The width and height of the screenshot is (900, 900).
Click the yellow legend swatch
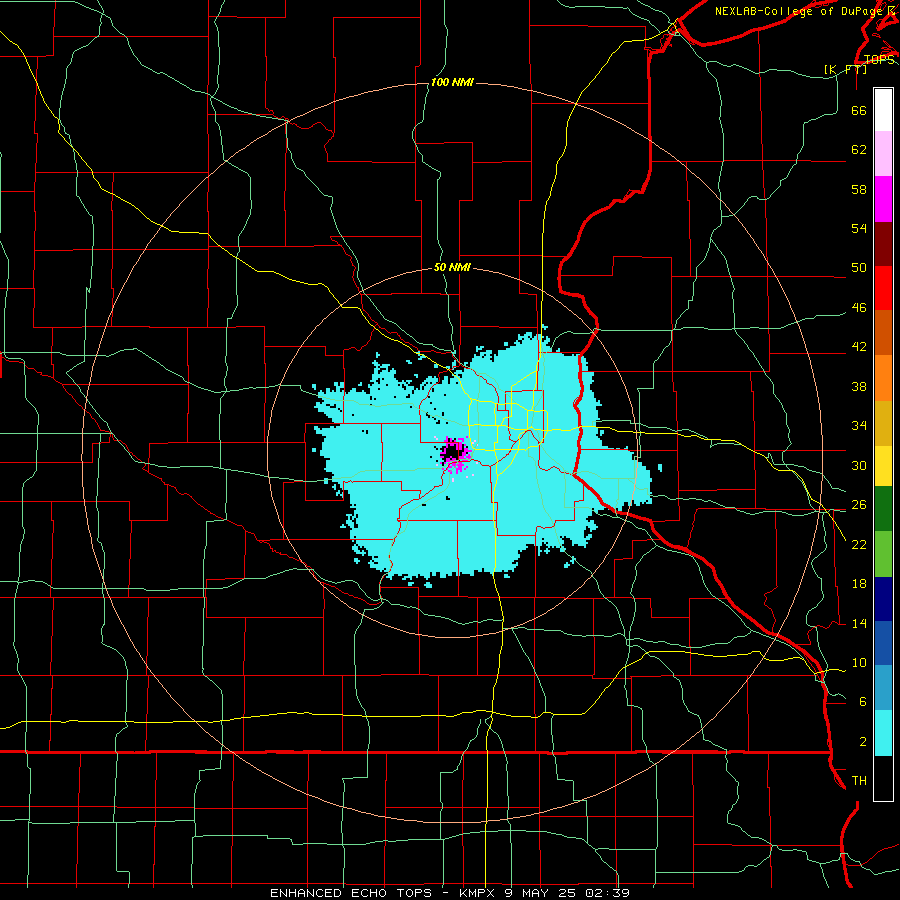pos(883,466)
